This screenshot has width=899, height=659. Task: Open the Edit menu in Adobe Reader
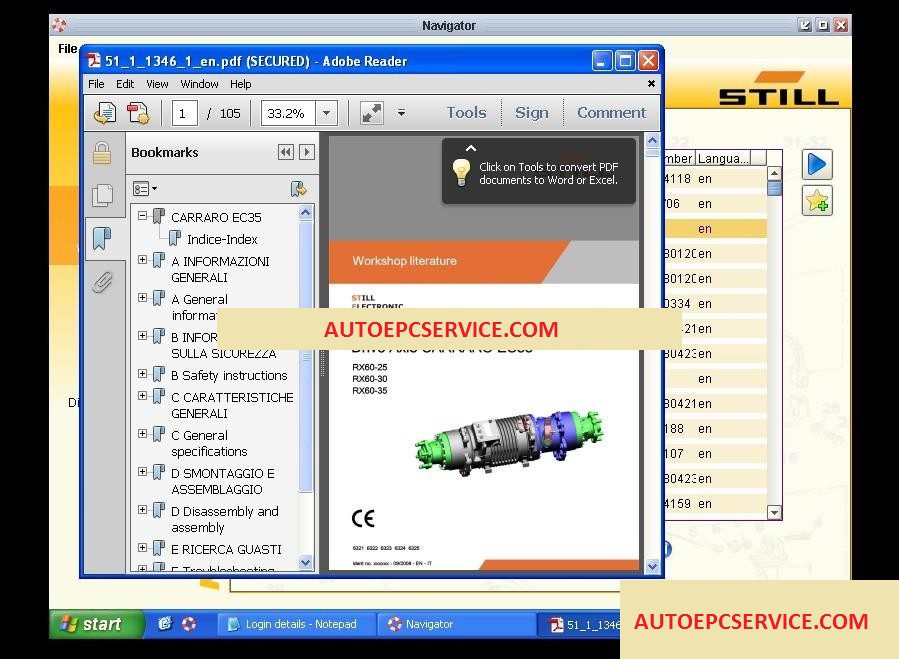point(125,84)
